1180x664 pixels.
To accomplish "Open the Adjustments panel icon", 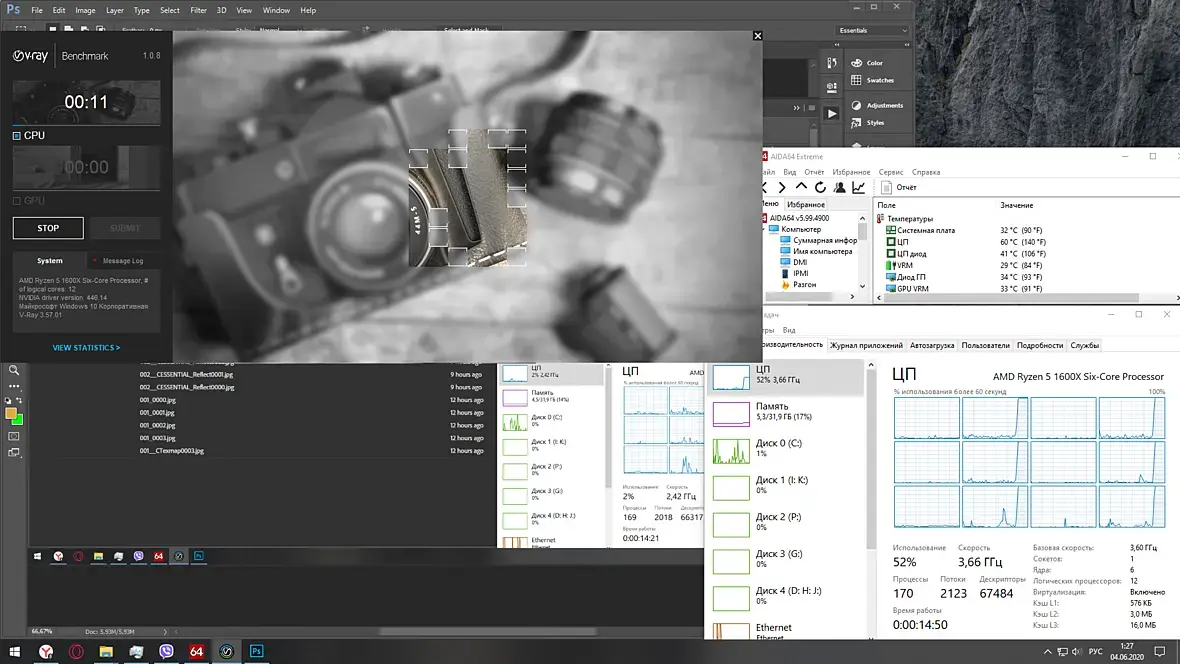I will click(857, 105).
